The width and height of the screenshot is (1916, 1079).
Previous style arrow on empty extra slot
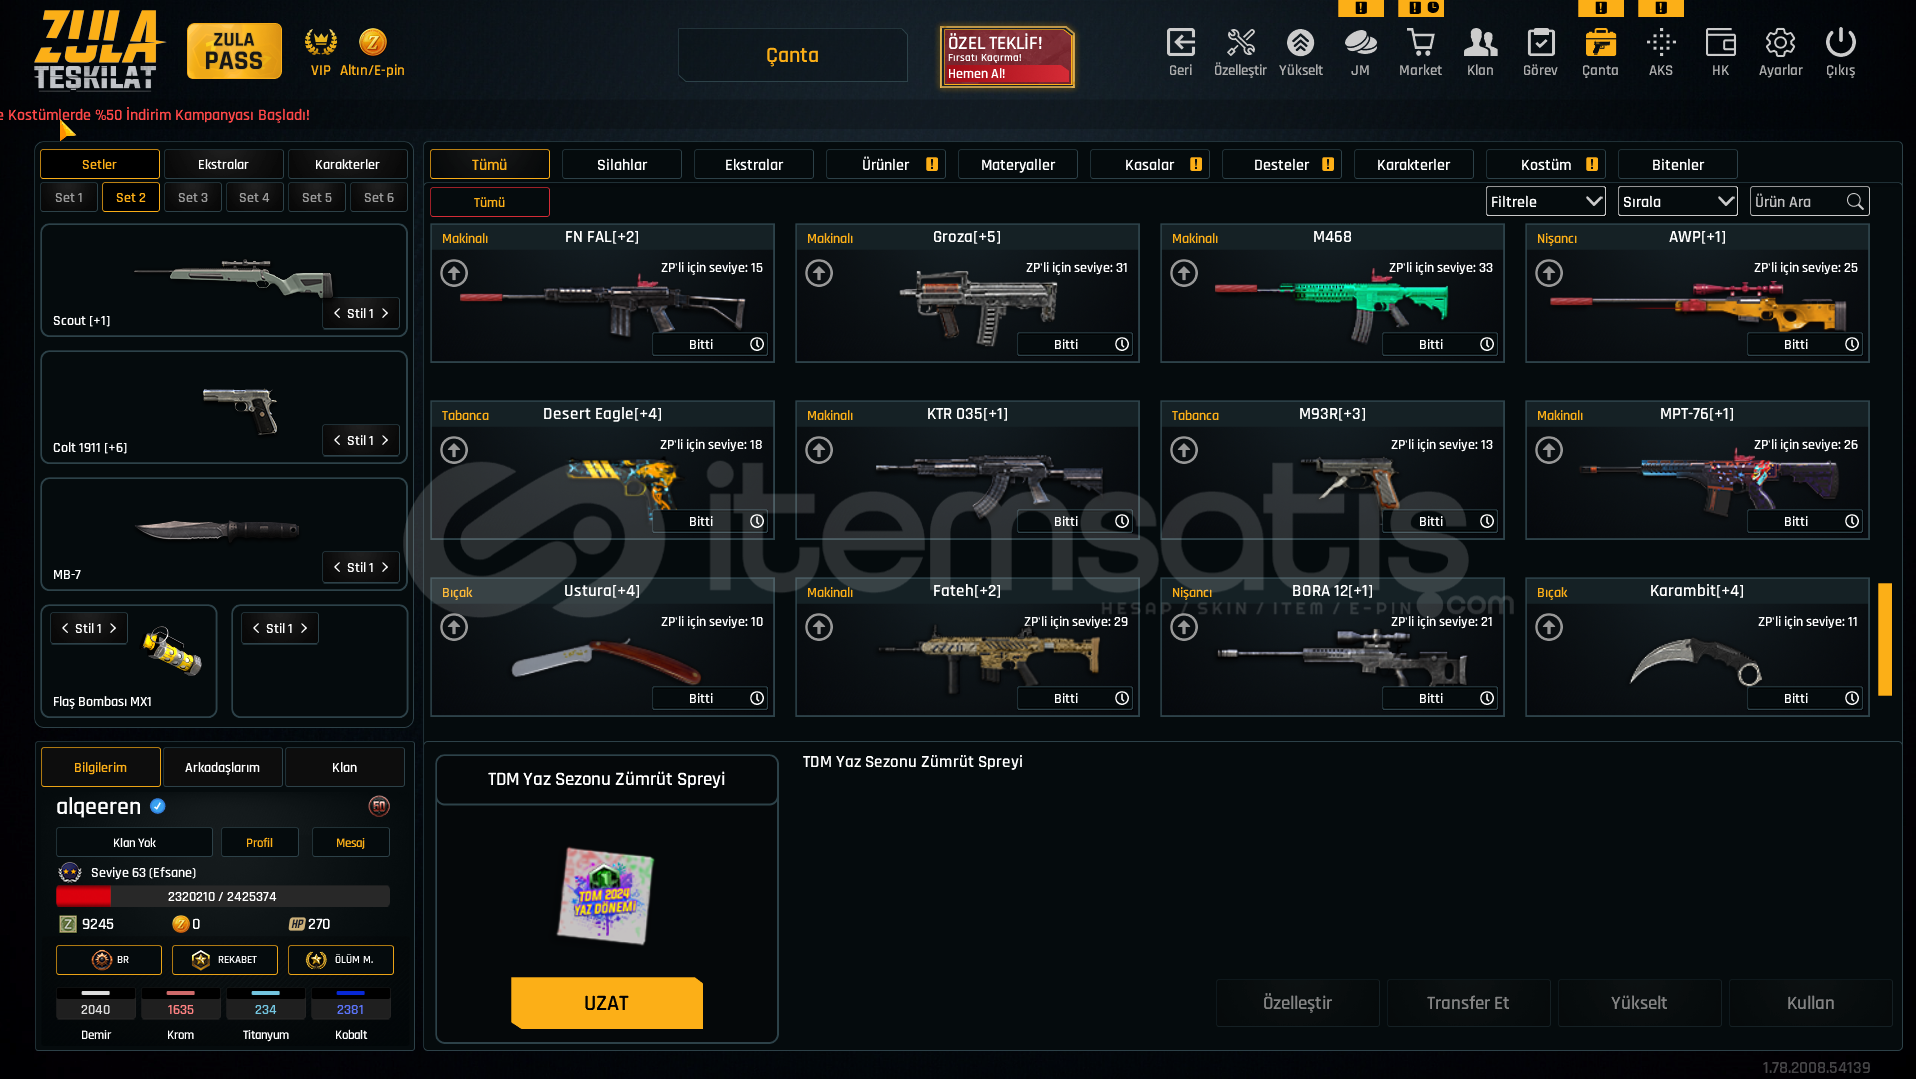[x=256, y=629]
